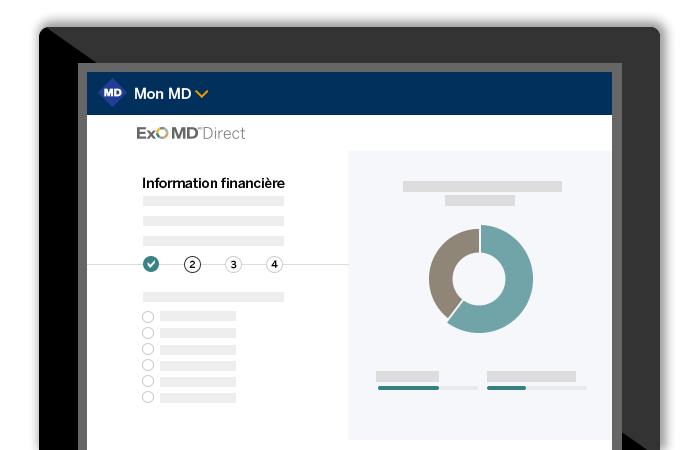Select the second radio button option

tap(148, 333)
